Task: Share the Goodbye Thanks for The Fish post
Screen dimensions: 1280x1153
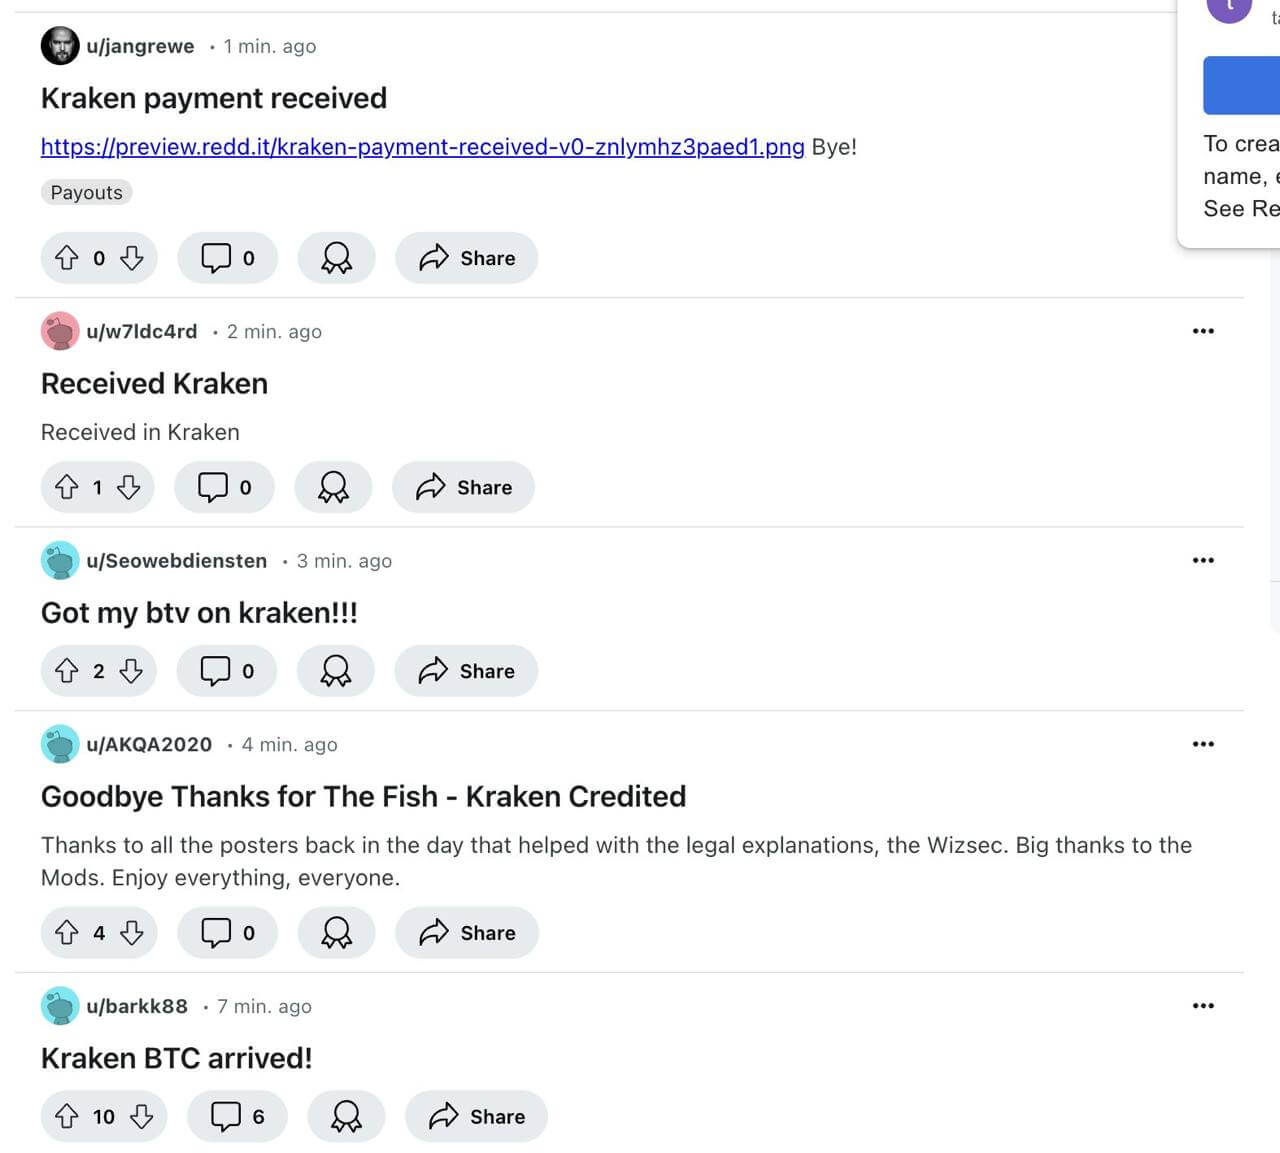Action: click(x=467, y=933)
